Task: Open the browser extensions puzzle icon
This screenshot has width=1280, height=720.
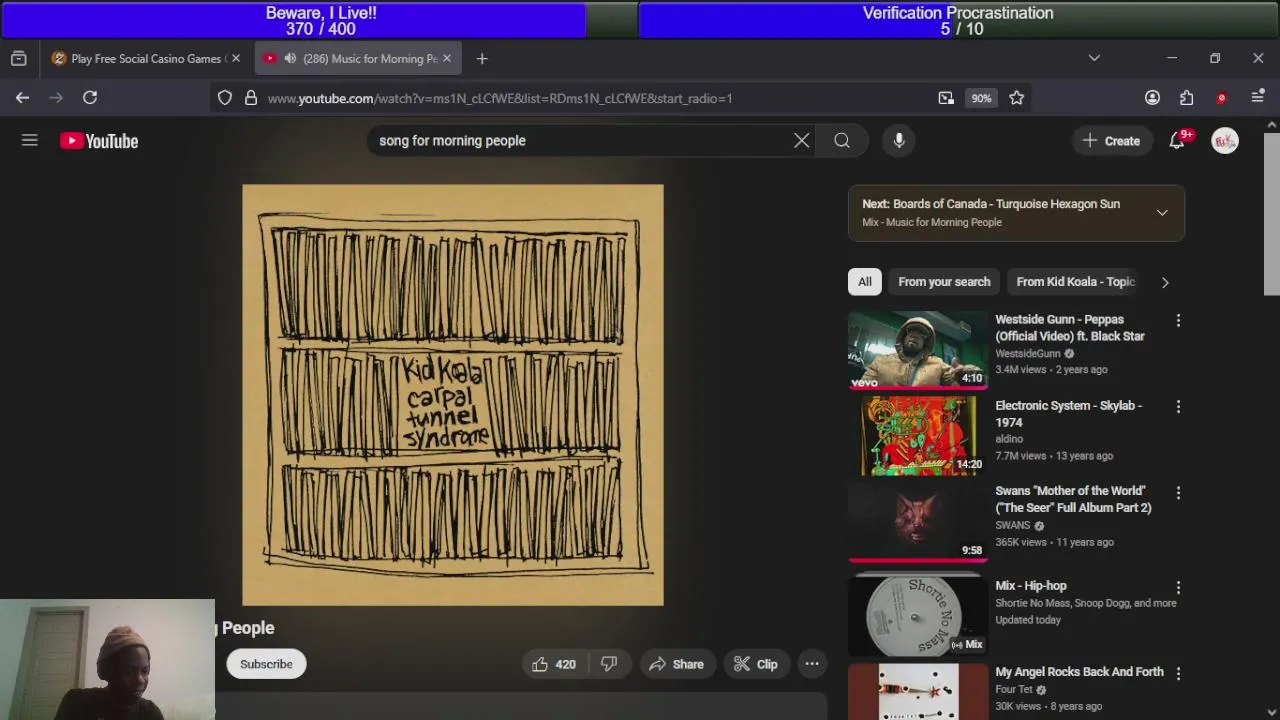Action: (1186, 98)
